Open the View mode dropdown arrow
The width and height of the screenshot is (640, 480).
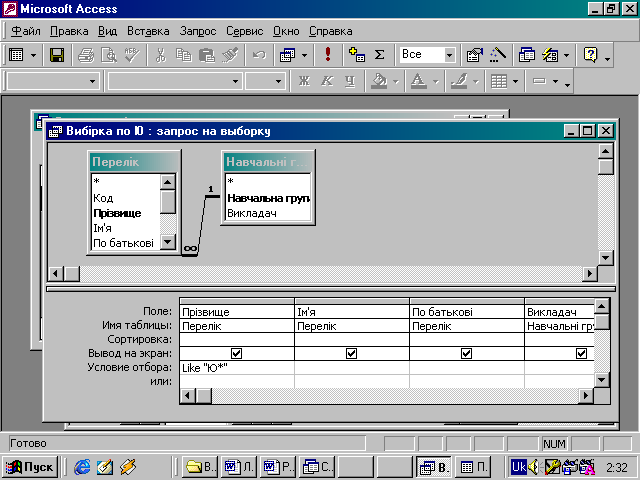pyautogui.click(x=33, y=55)
